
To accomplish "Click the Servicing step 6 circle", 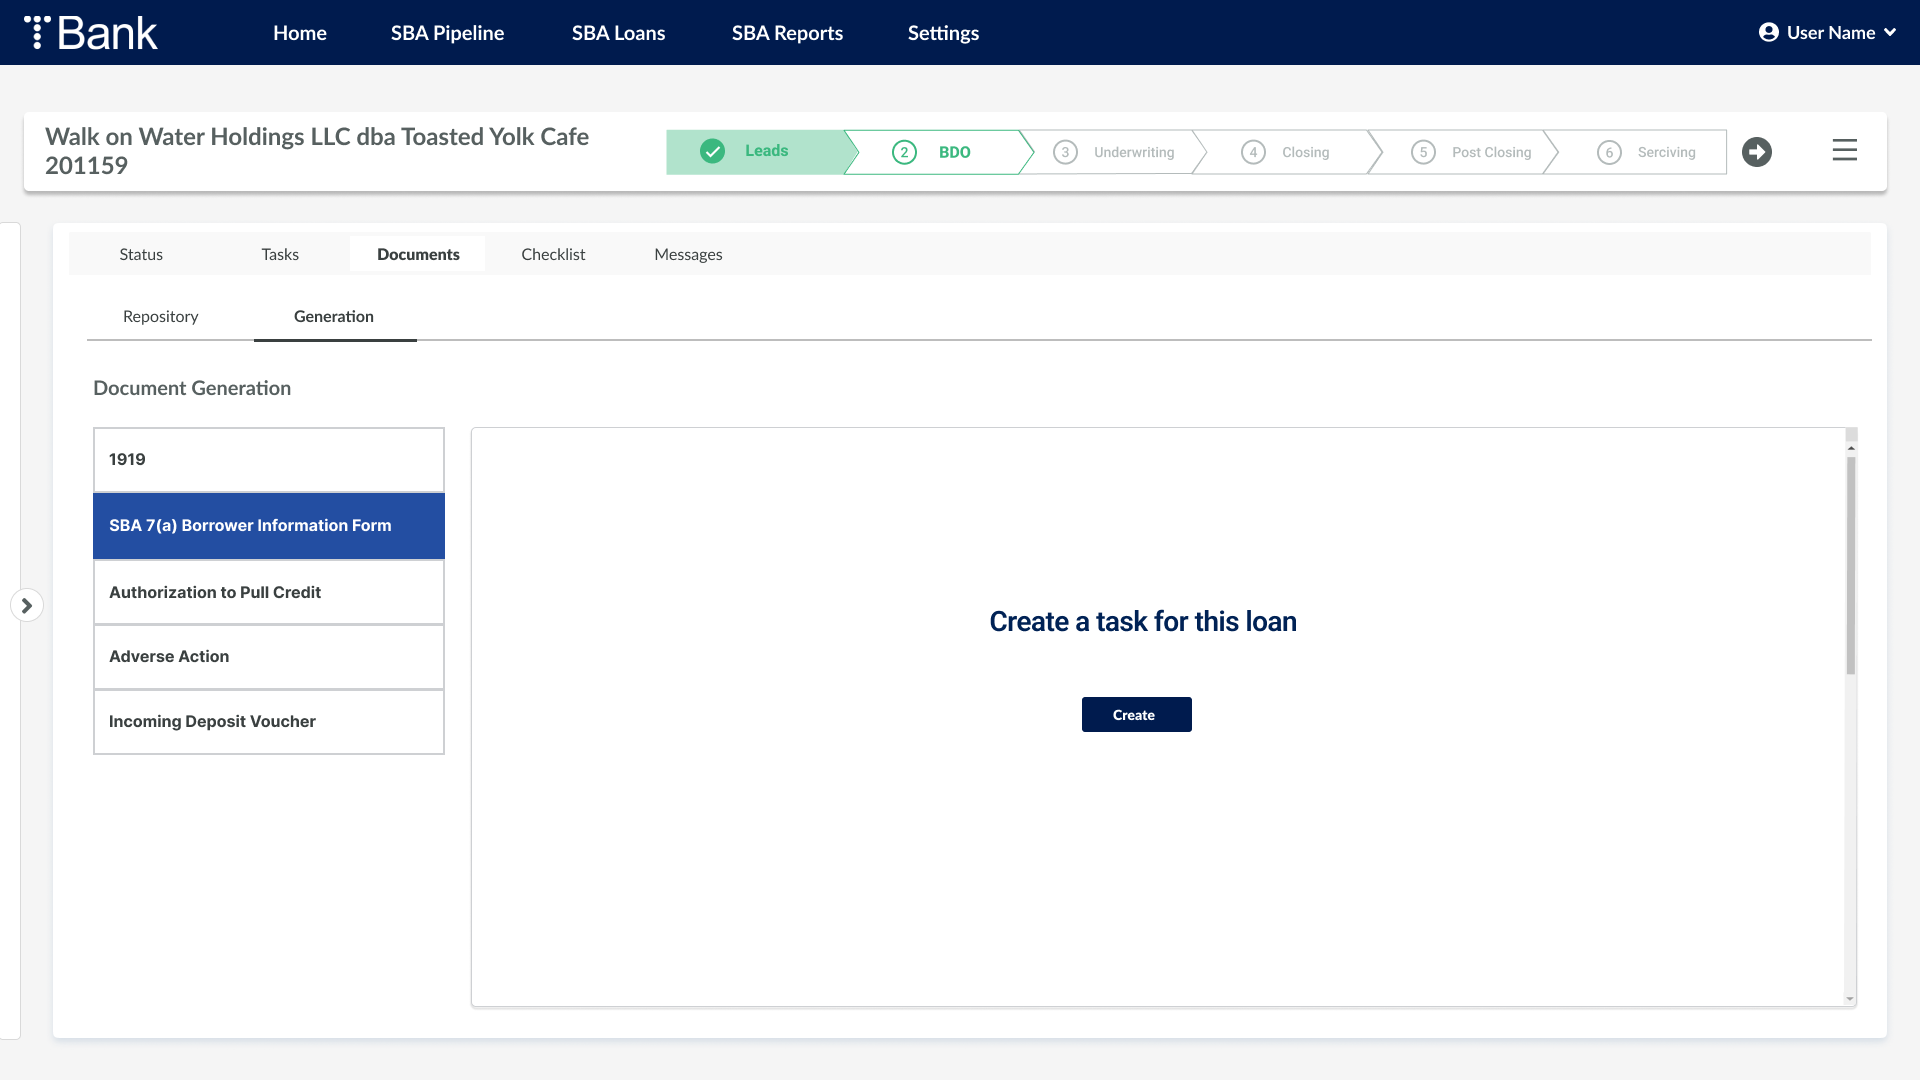I will coord(1609,152).
